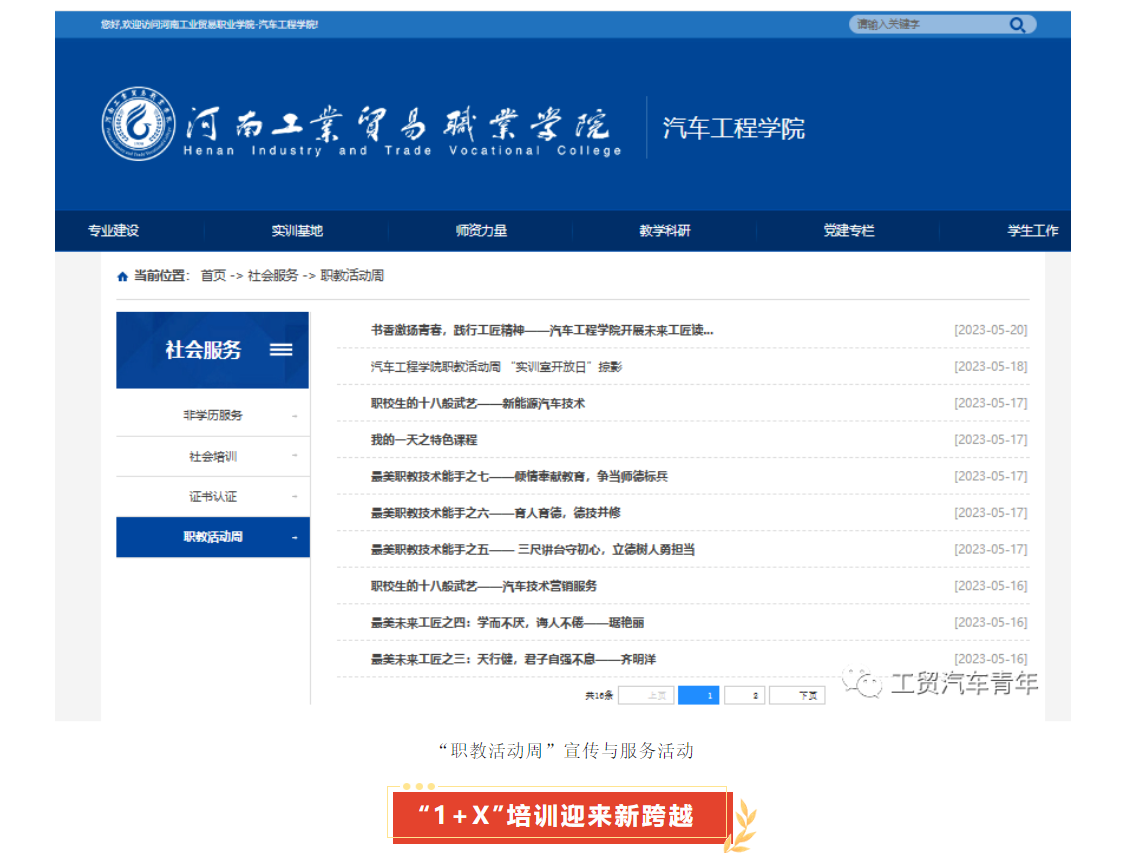Expand the 证书认证 sidebar item

(x=213, y=497)
